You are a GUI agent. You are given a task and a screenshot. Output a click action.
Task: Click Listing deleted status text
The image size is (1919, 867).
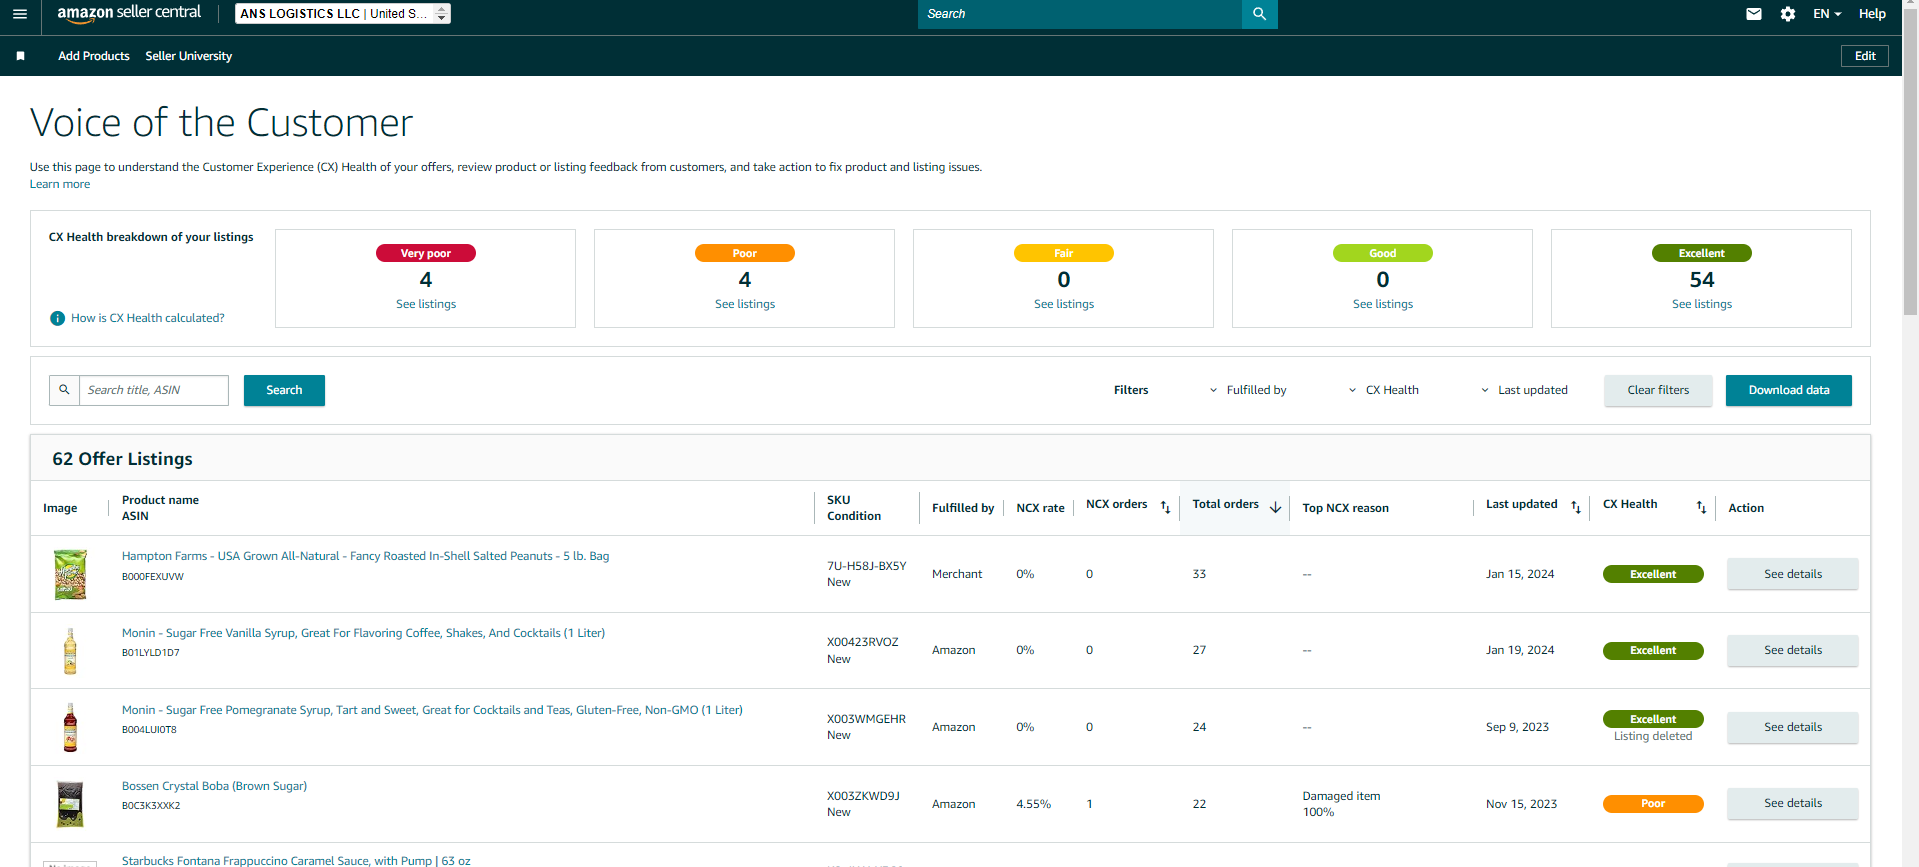coord(1653,736)
